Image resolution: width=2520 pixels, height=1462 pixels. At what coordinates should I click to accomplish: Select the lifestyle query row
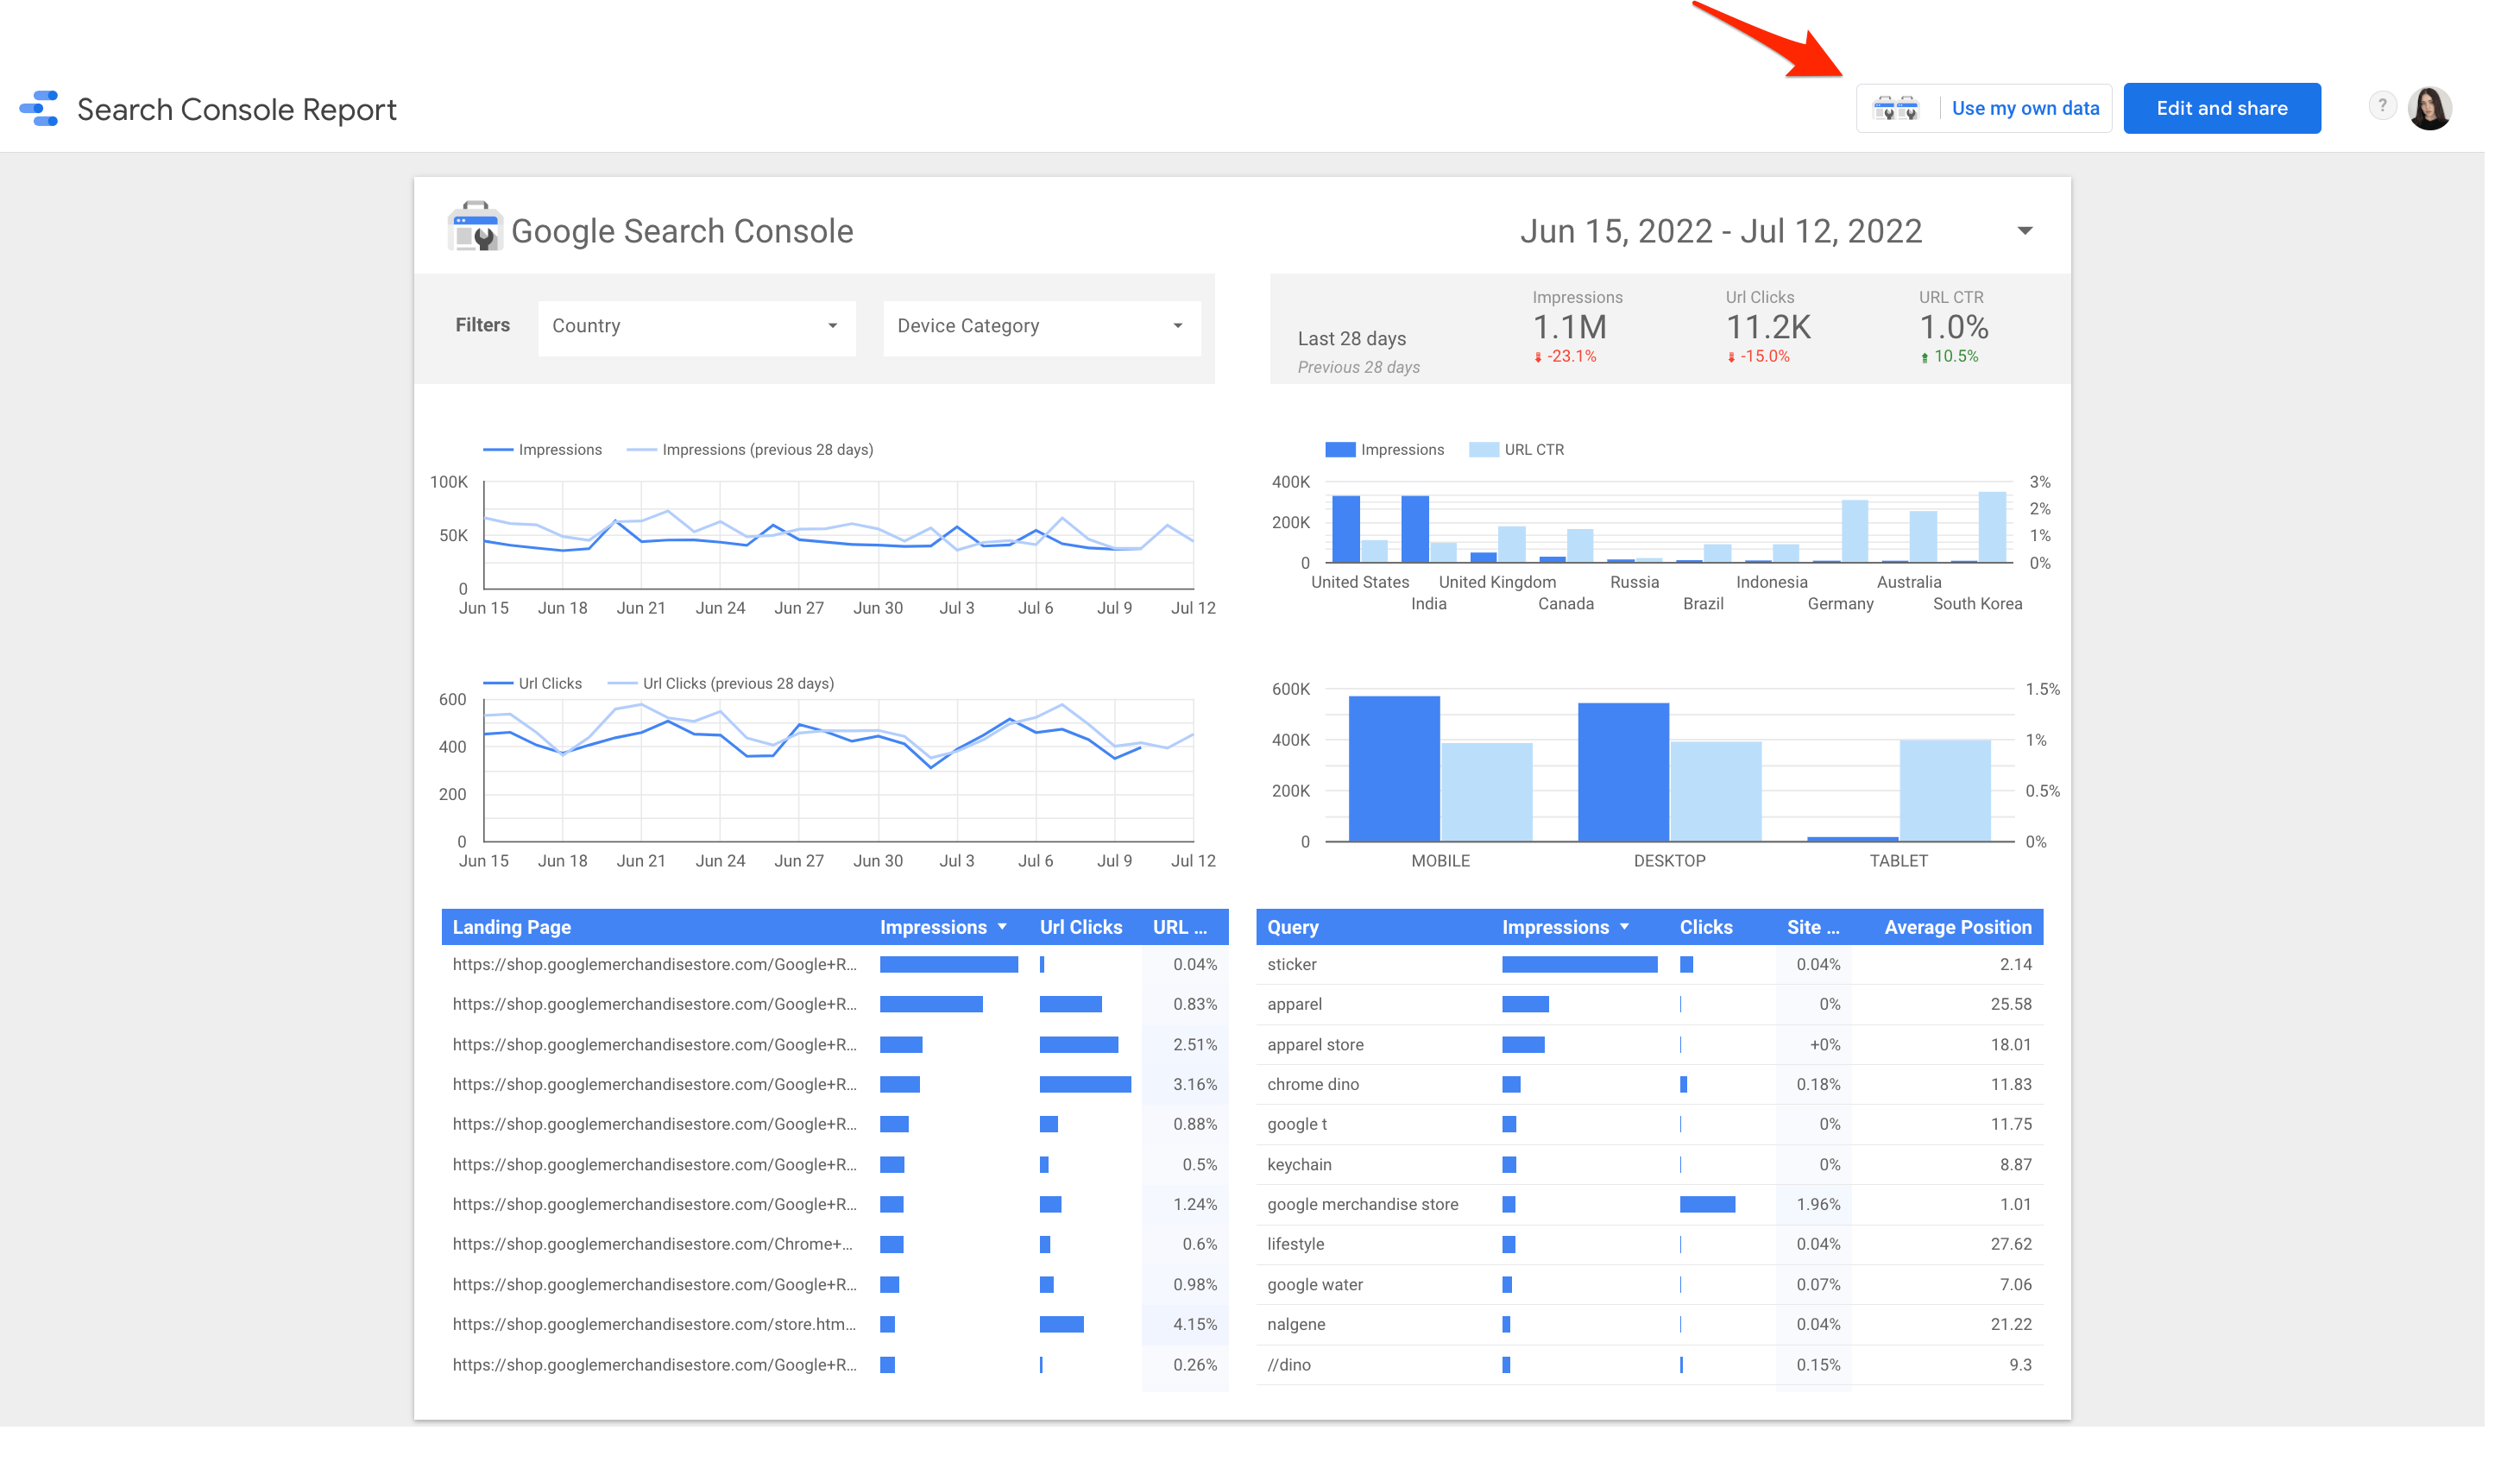coord(1649,1245)
